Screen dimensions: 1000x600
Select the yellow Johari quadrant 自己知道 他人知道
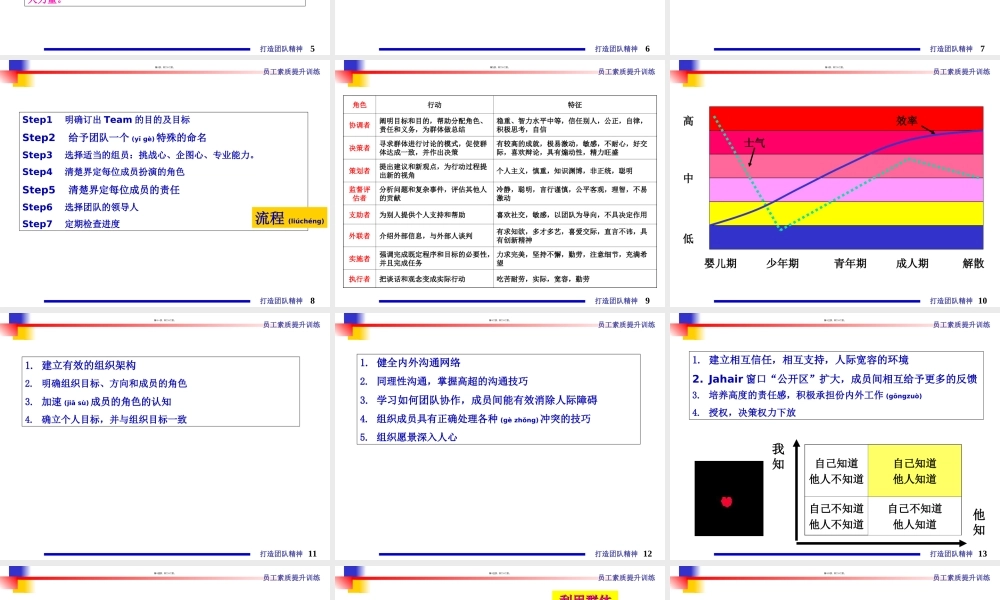pos(917,470)
